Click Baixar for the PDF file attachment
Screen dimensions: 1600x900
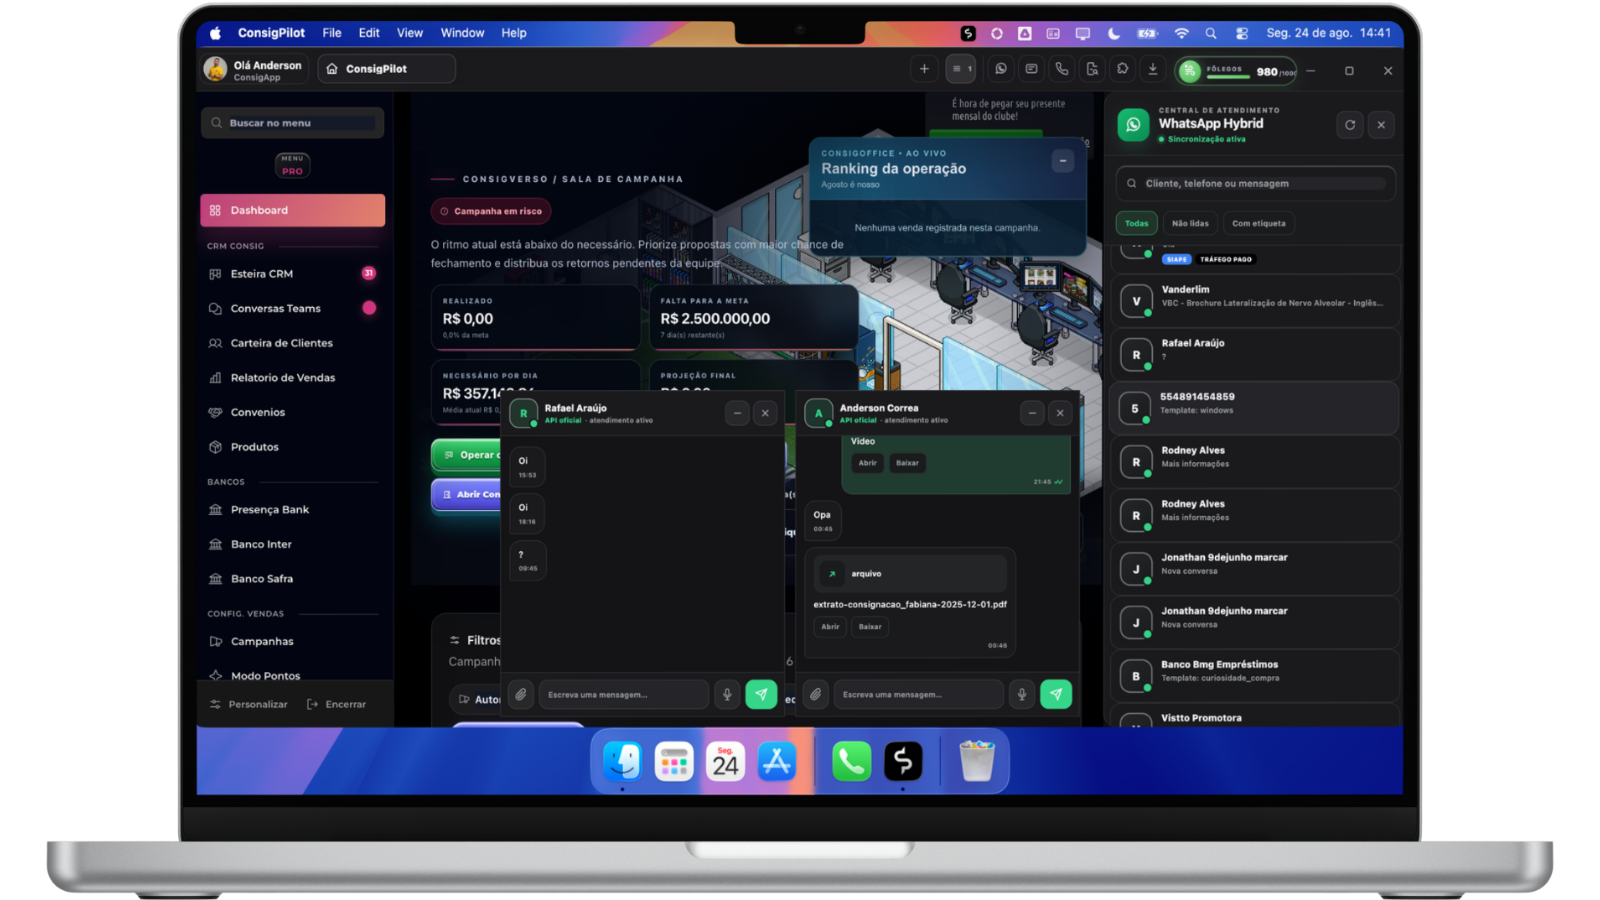870,627
